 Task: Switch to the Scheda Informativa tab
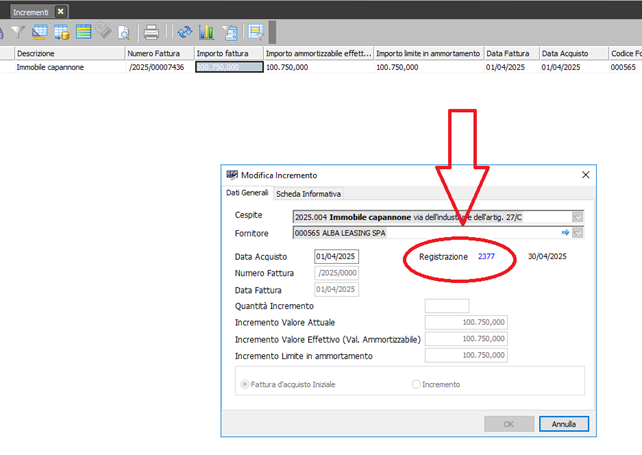(308, 193)
